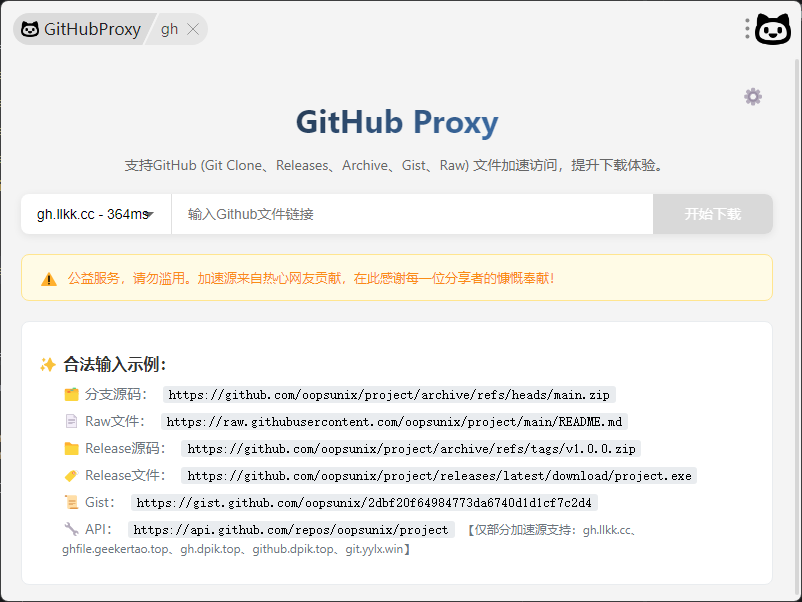Select the gh tab
This screenshot has width=802, height=602.
point(169,29)
